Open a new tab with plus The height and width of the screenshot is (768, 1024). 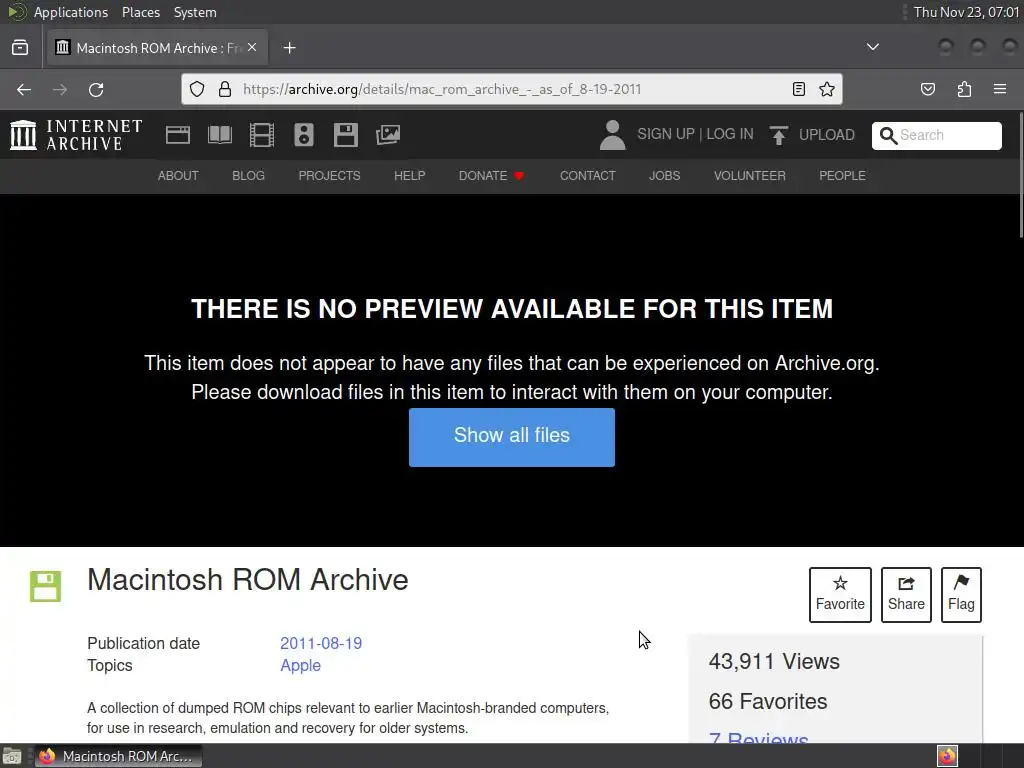pos(289,48)
